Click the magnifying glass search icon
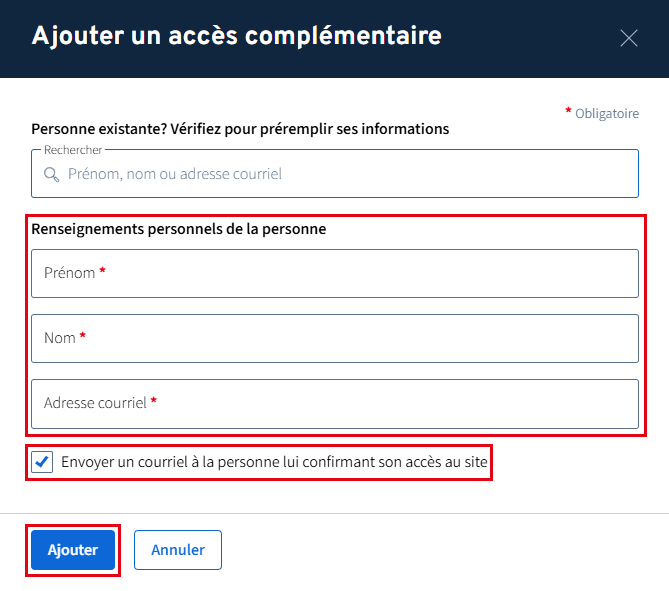 [52, 174]
